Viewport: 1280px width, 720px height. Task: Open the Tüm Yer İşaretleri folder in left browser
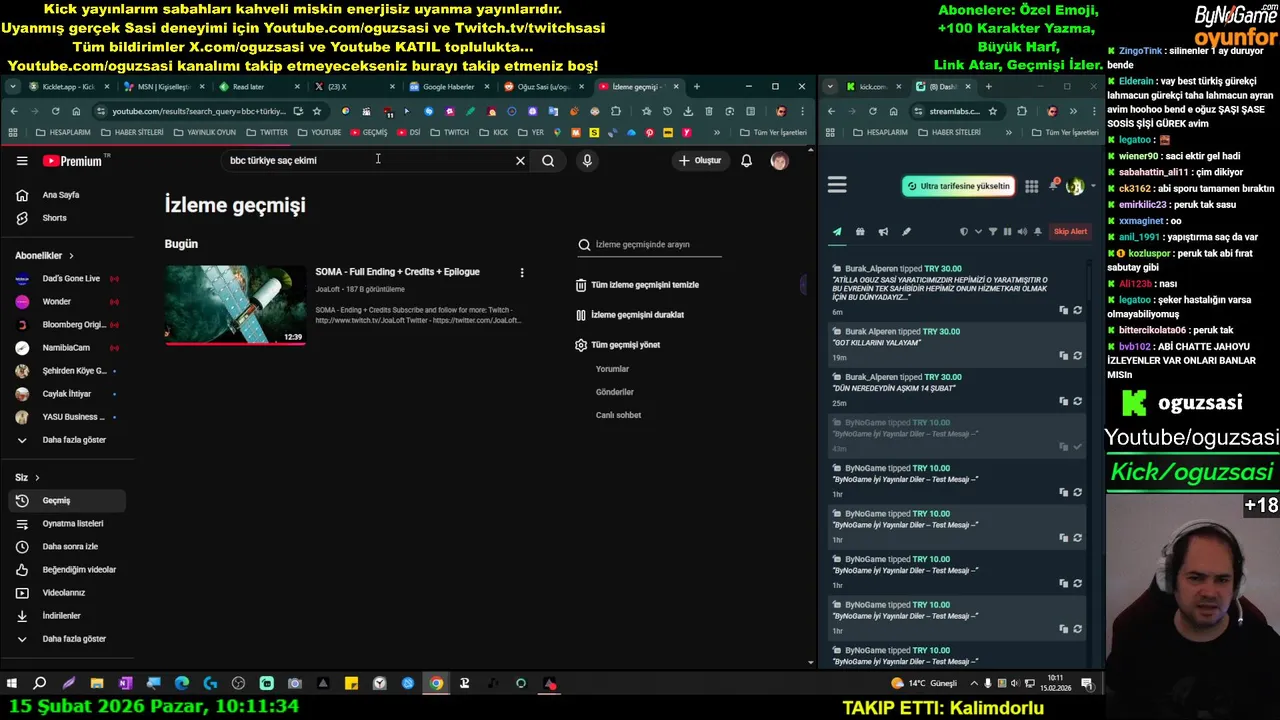coord(773,132)
